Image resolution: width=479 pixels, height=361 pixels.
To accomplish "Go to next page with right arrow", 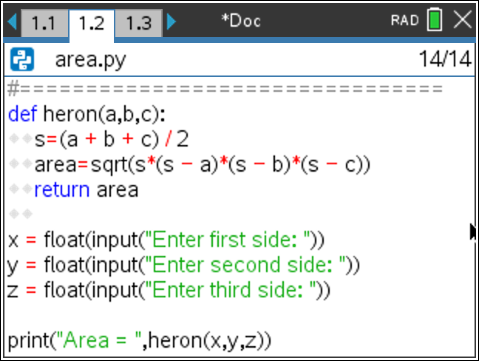I will tap(171, 22).
